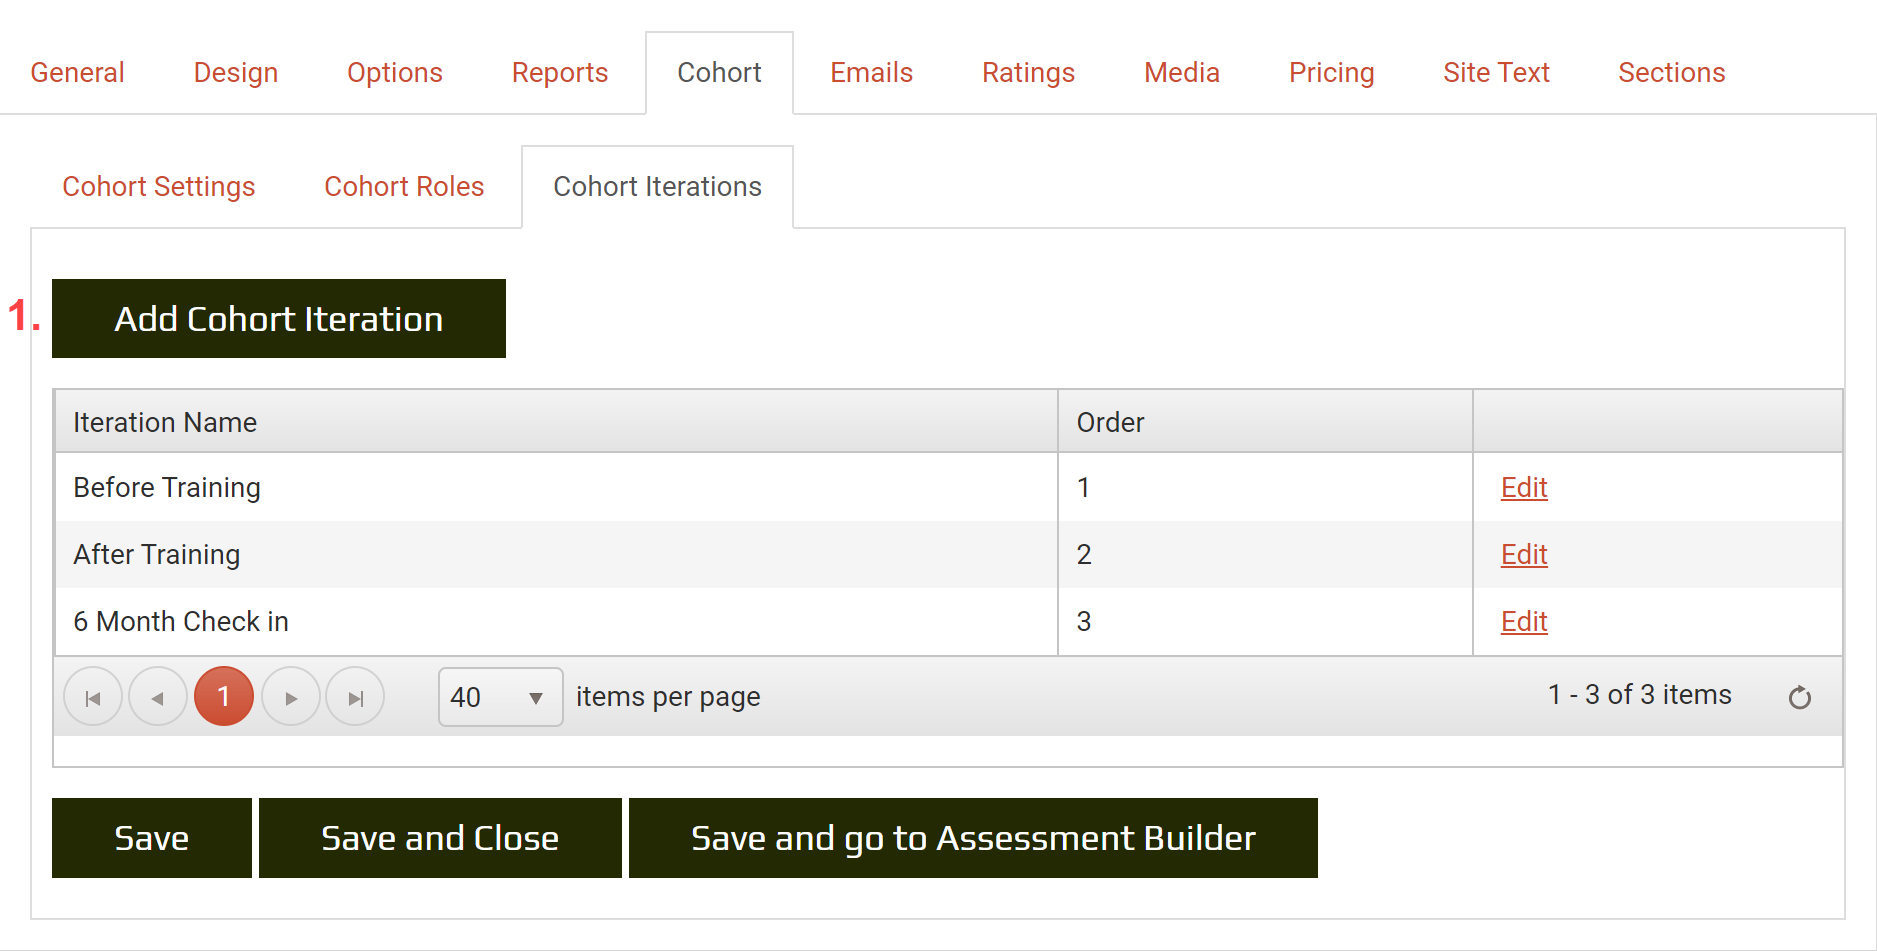Save and go to Assessment Builder

[973, 838]
